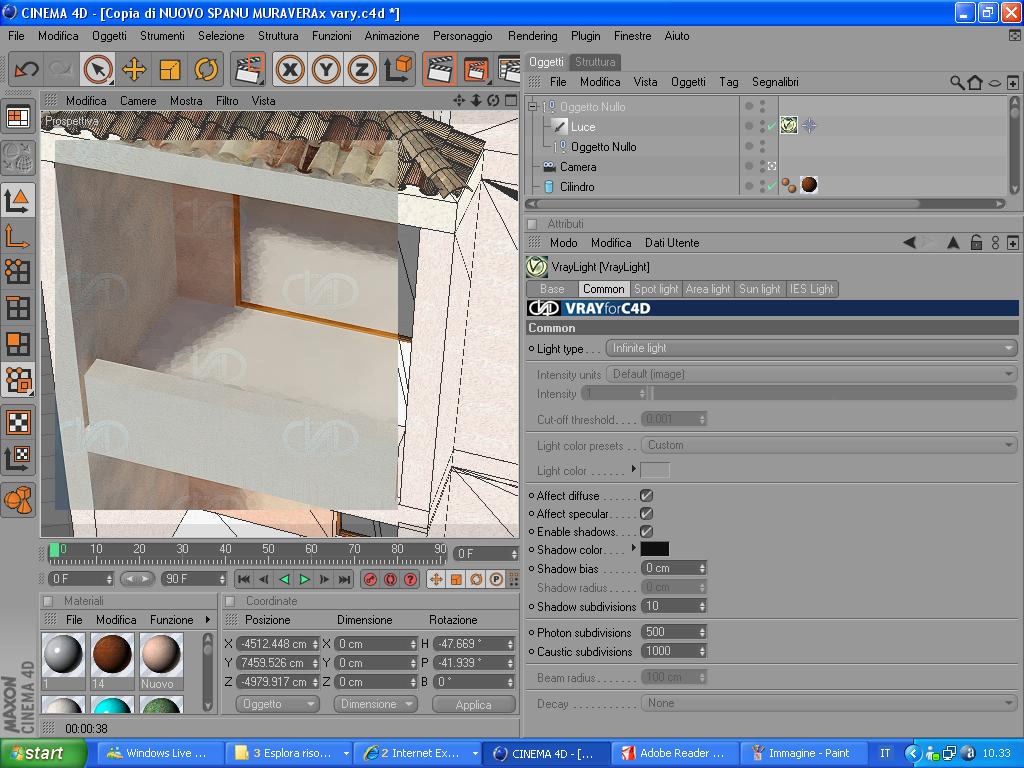Select the Scale tool
The height and width of the screenshot is (768, 1024).
point(170,69)
